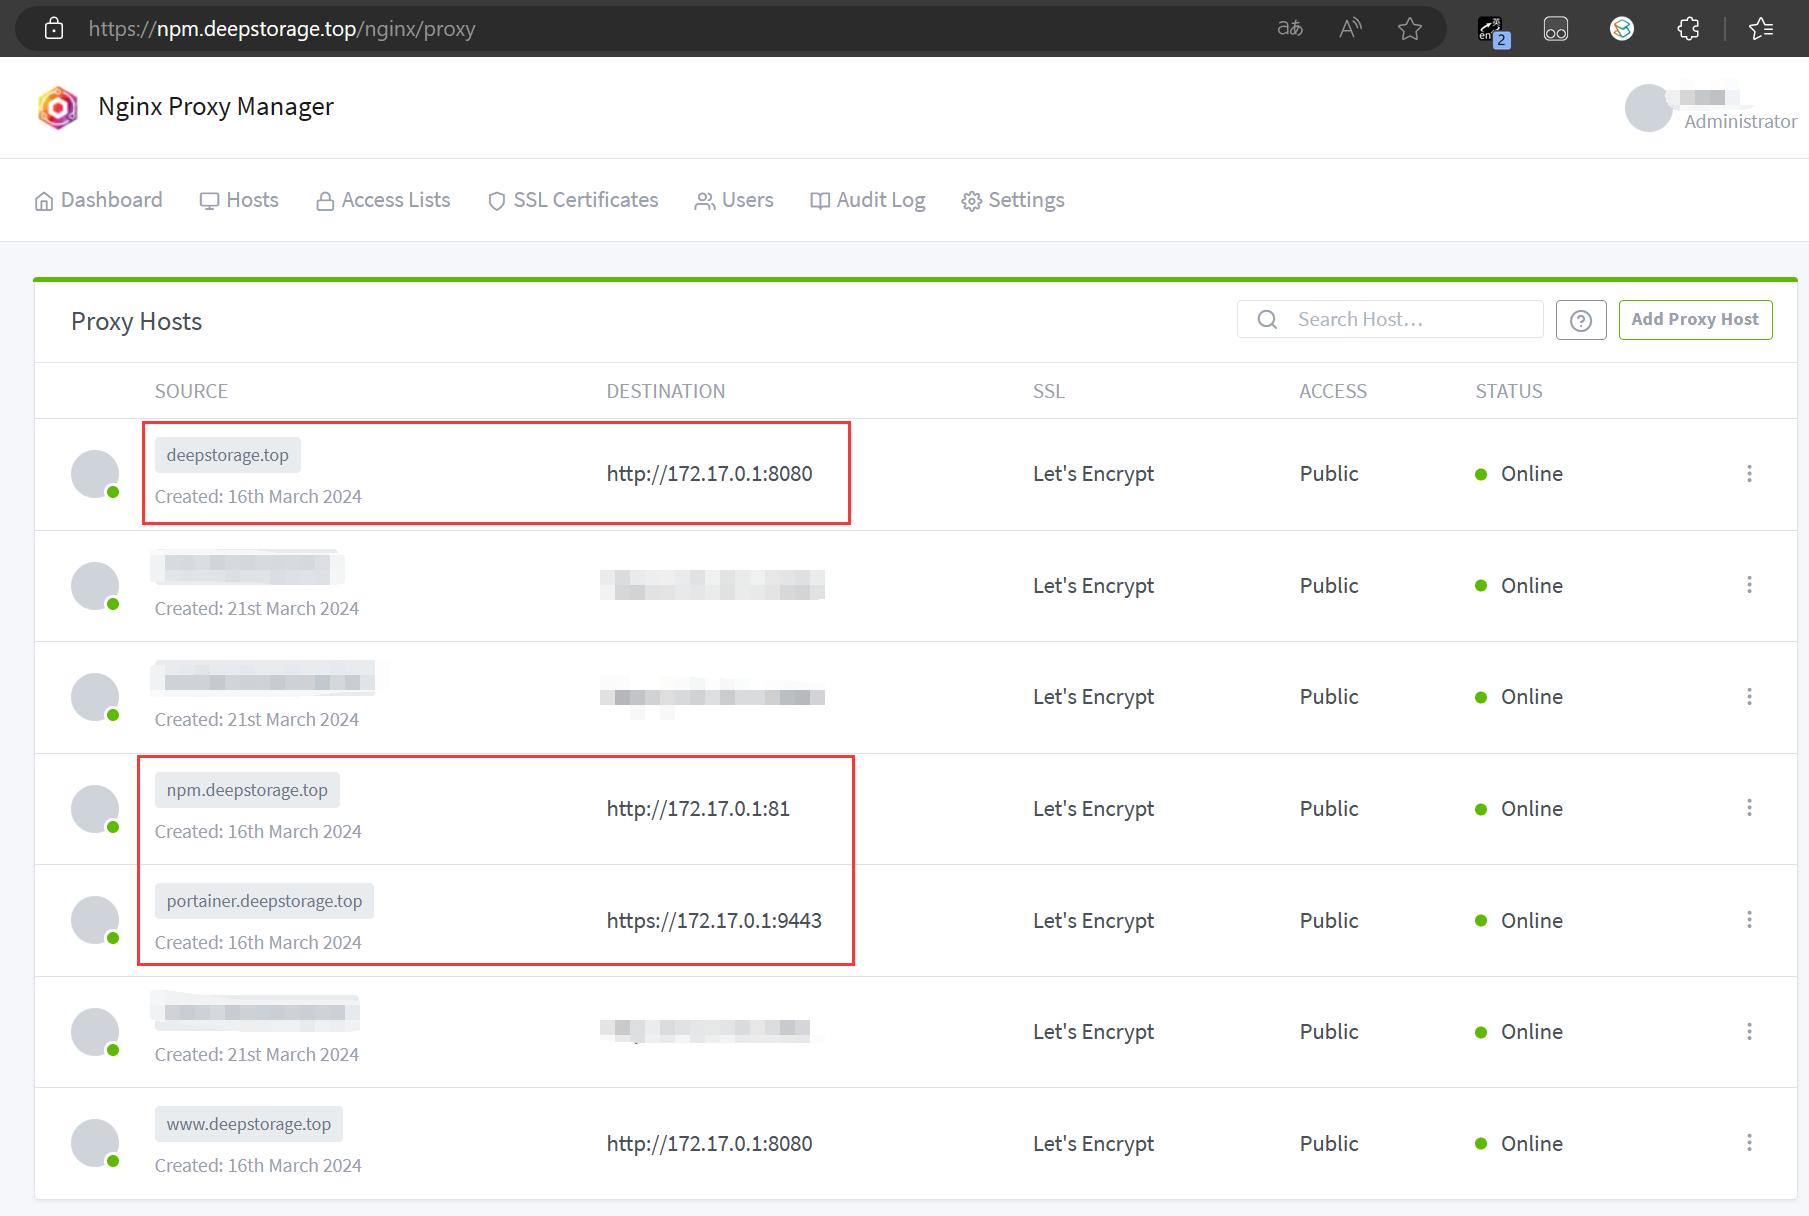Open the browser extensions puzzle icon

[x=1688, y=28]
